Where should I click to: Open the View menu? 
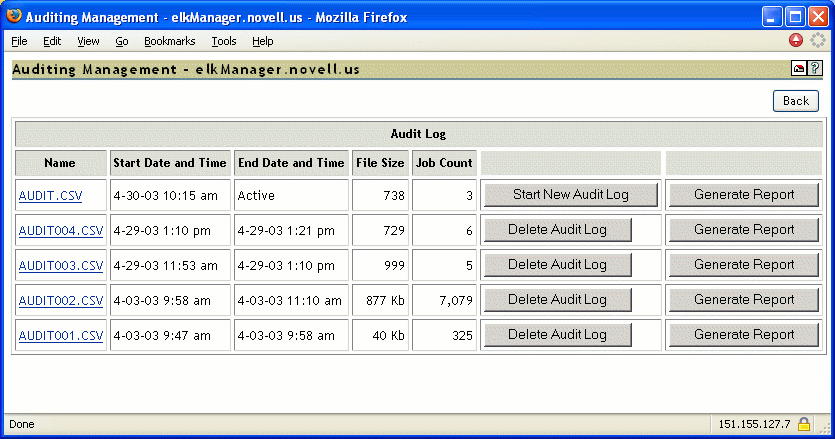[x=88, y=41]
